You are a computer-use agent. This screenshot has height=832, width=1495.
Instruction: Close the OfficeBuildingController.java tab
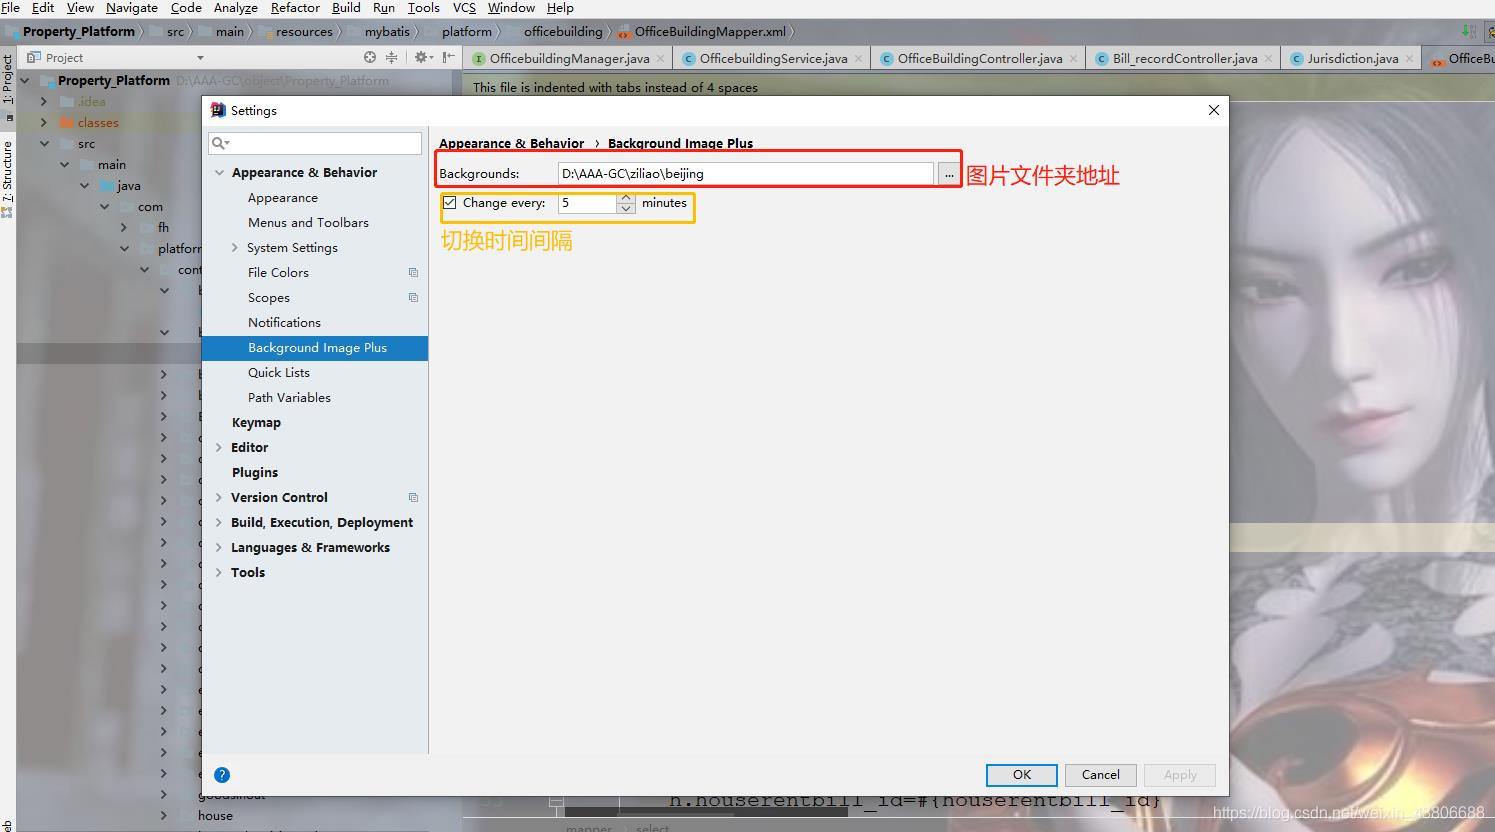[x=1073, y=59]
